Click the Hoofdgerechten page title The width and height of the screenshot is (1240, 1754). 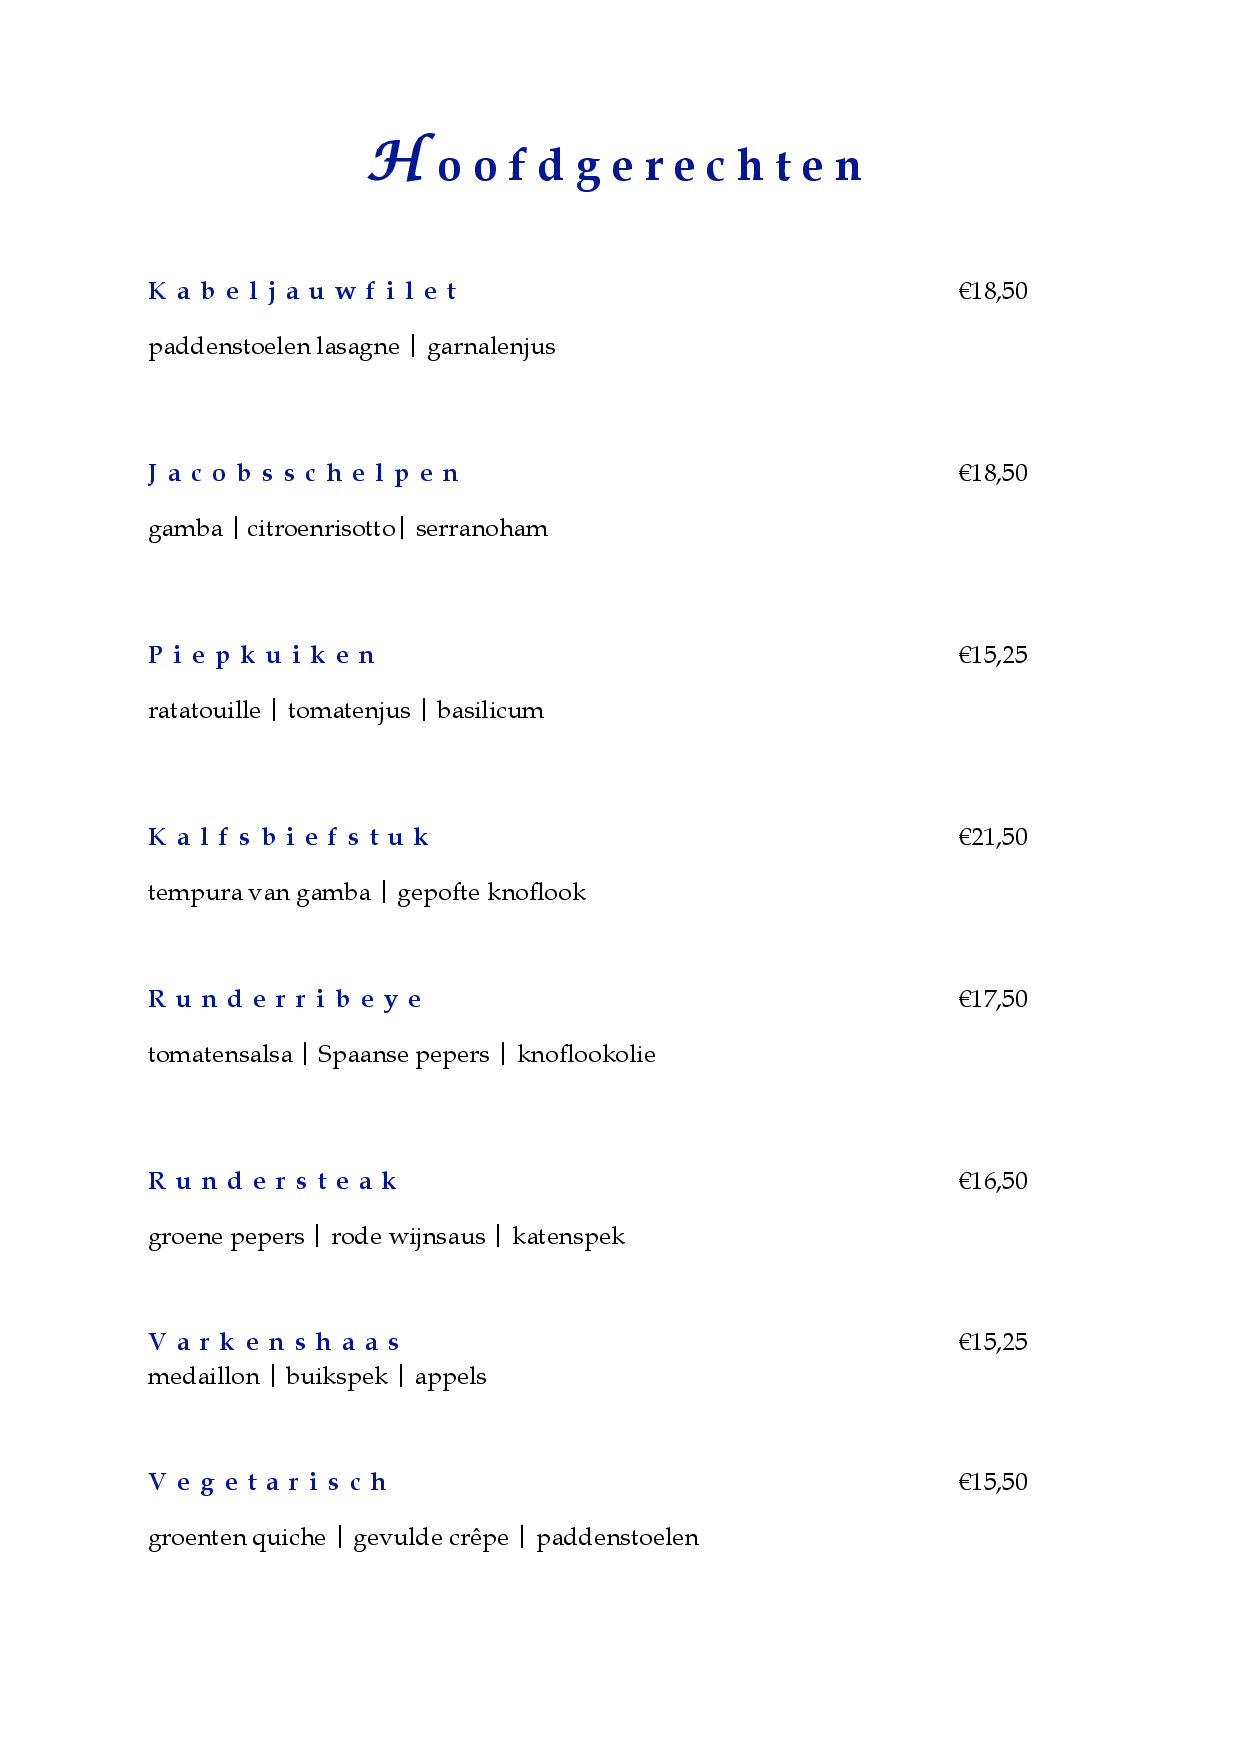tap(616, 164)
